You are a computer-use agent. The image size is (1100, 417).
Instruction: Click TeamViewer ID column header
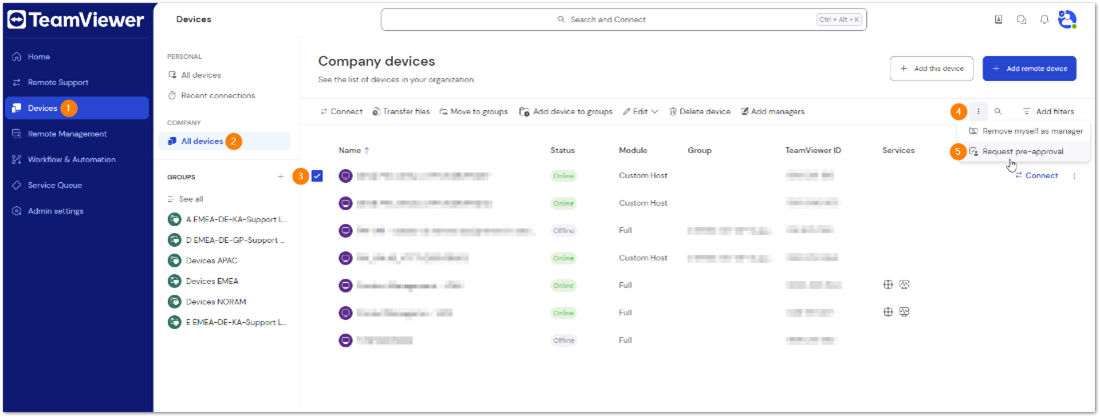point(813,150)
